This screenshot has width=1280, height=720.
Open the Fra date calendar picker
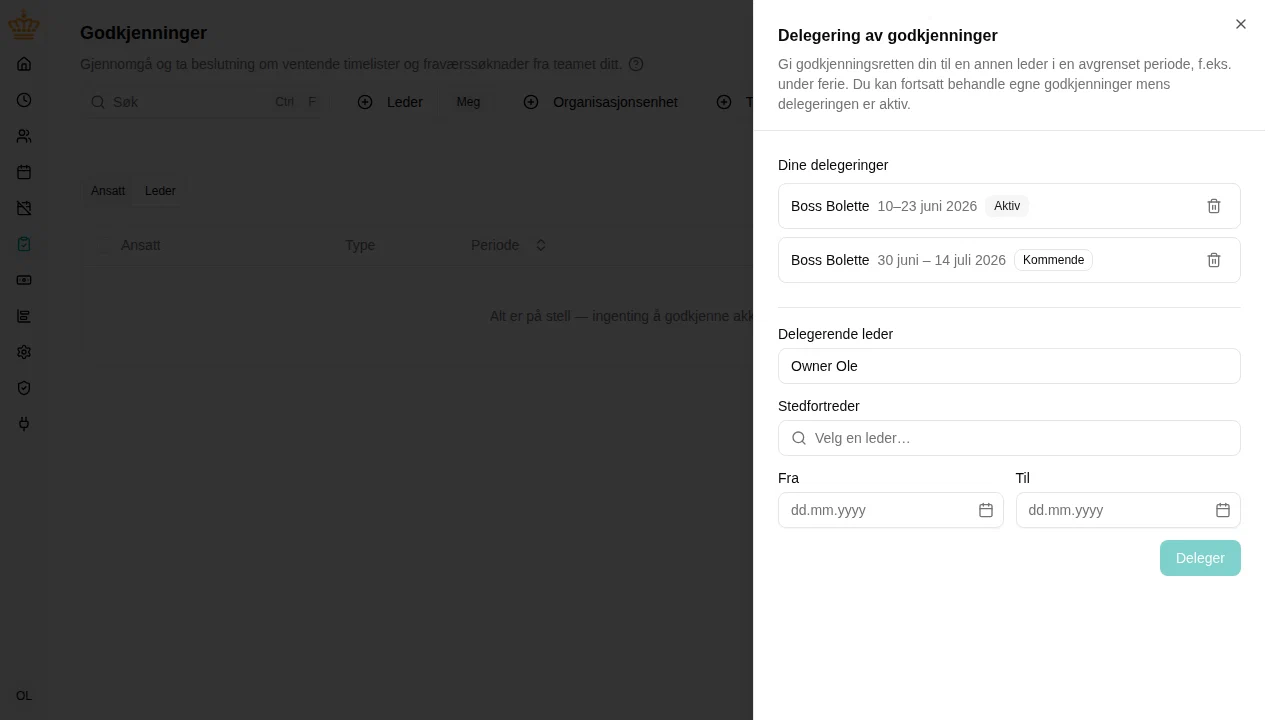(986, 510)
